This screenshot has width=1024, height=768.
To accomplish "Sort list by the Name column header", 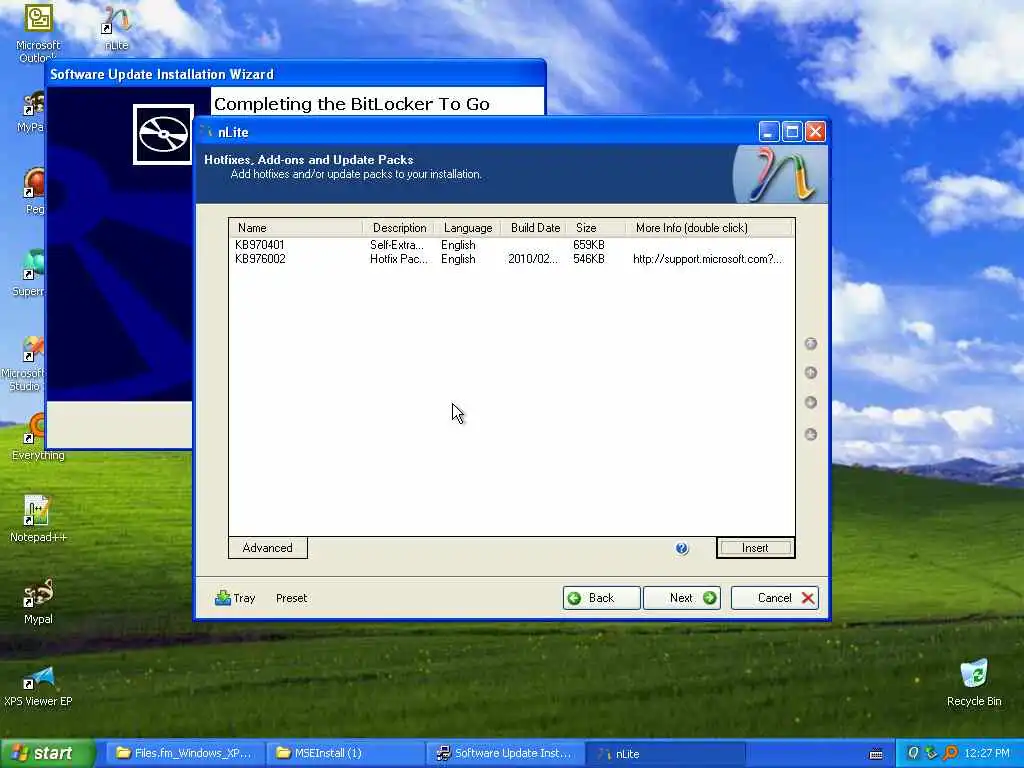I will pyautogui.click(x=296, y=228).
